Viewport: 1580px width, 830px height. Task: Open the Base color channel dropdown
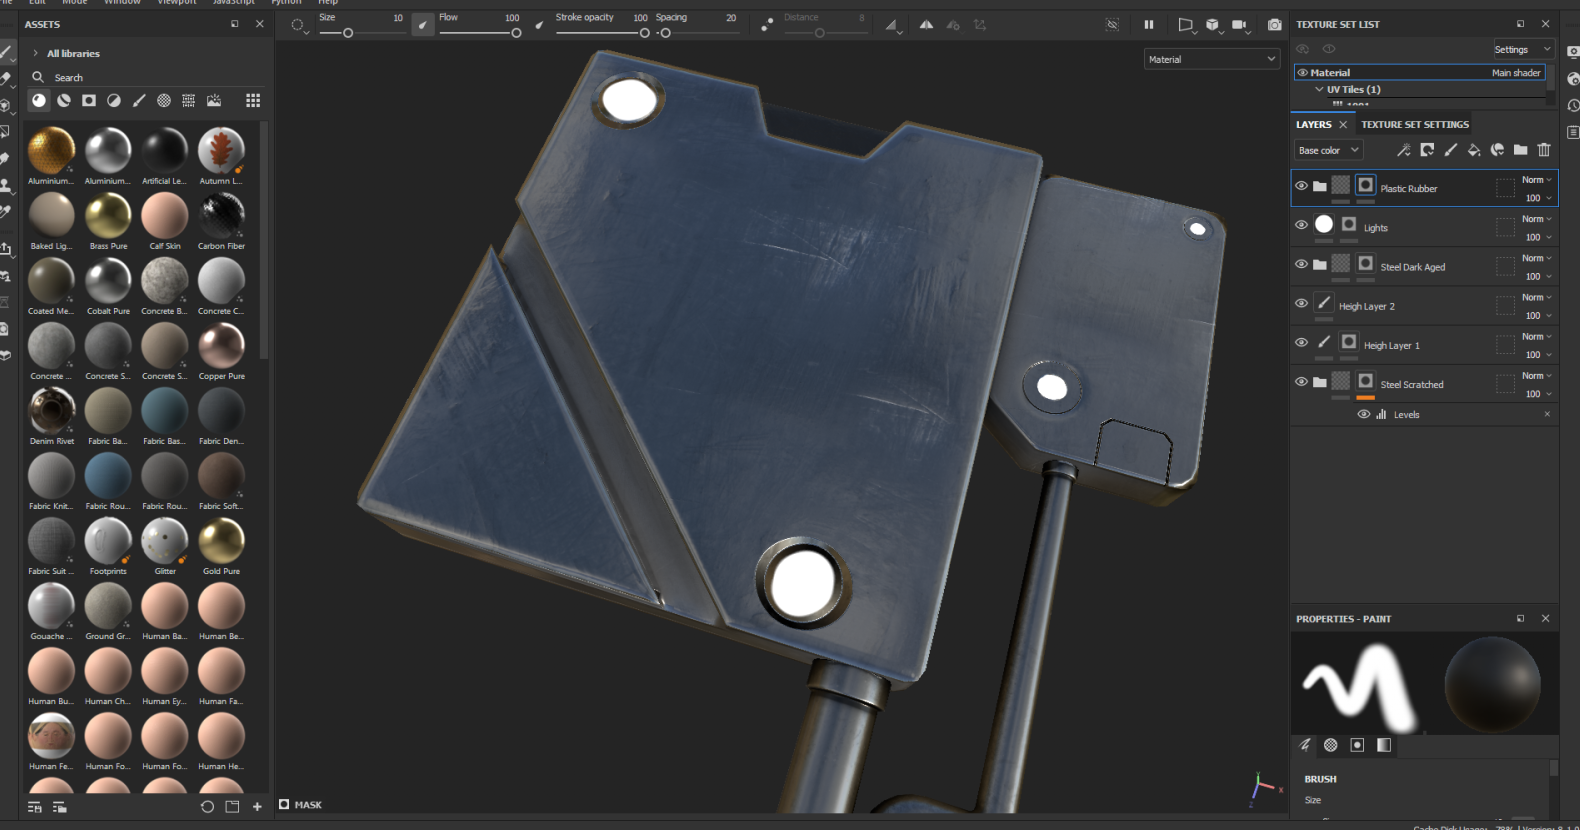pyautogui.click(x=1329, y=150)
